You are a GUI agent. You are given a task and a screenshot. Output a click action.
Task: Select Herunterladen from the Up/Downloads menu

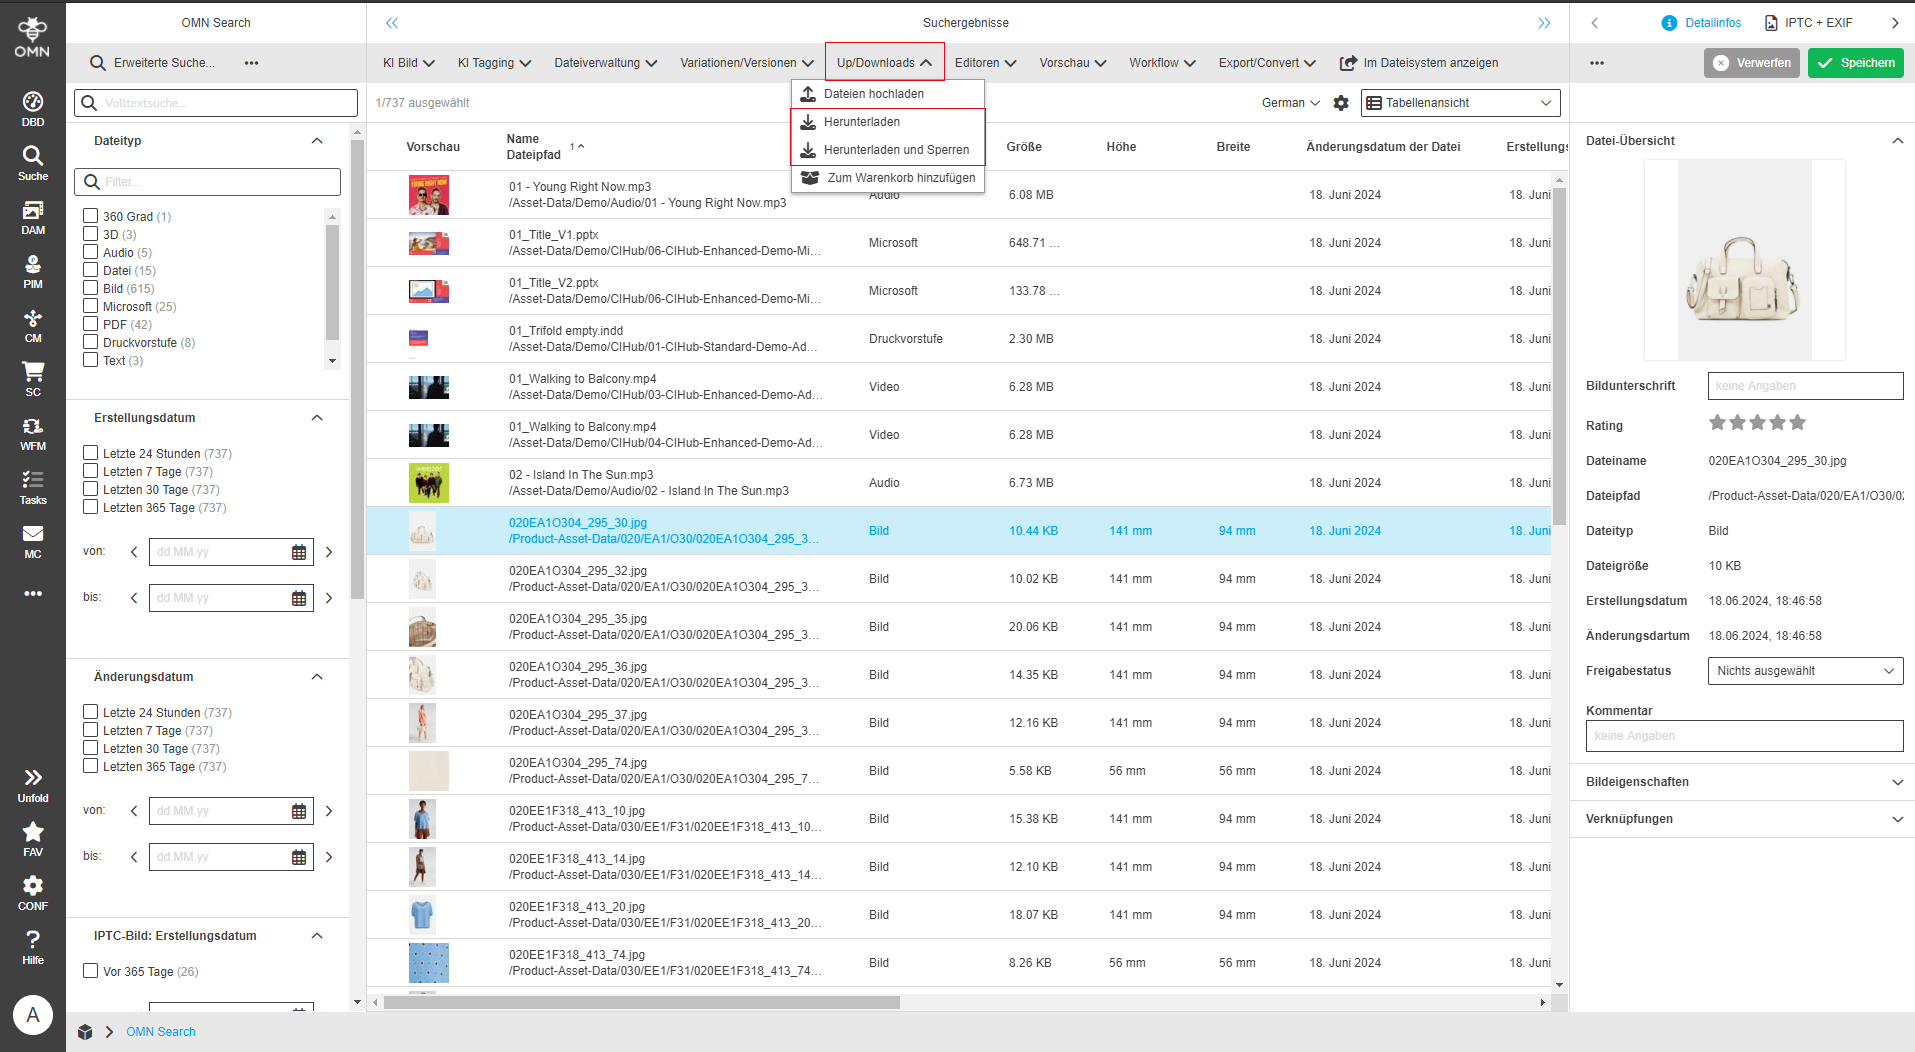(x=861, y=122)
